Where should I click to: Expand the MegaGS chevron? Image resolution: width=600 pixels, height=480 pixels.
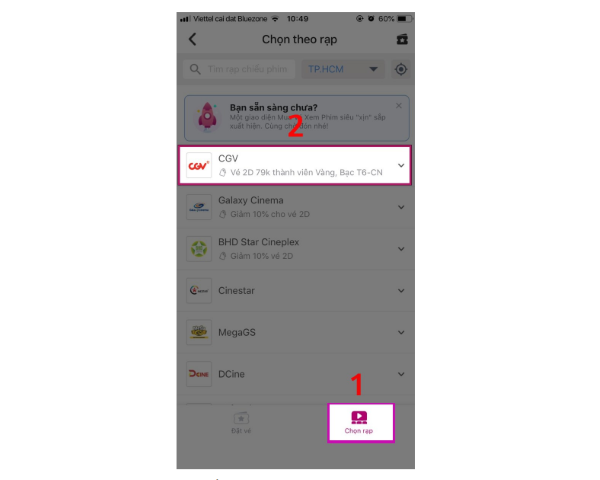[401, 333]
